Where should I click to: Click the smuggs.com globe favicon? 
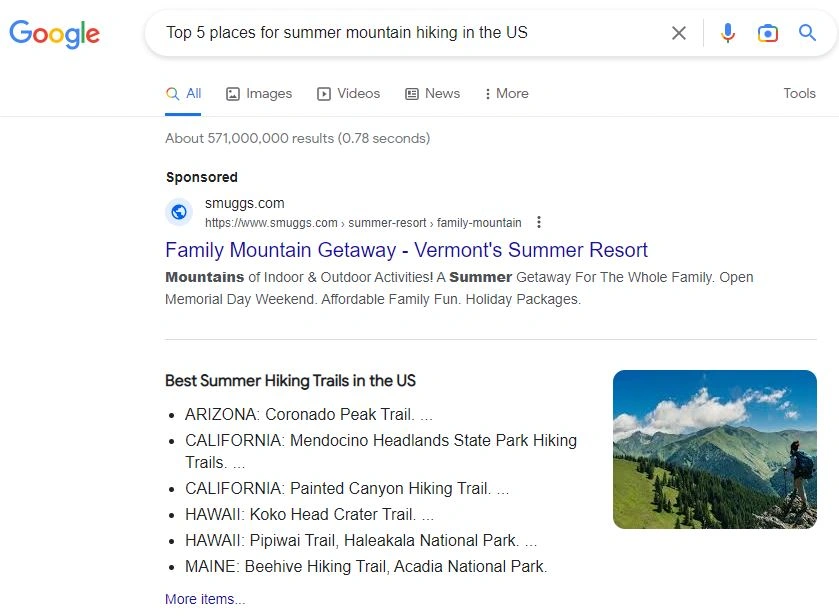tap(179, 212)
